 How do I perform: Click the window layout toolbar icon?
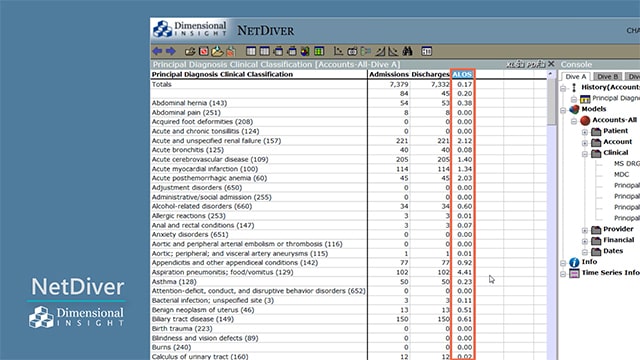[x=427, y=51]
